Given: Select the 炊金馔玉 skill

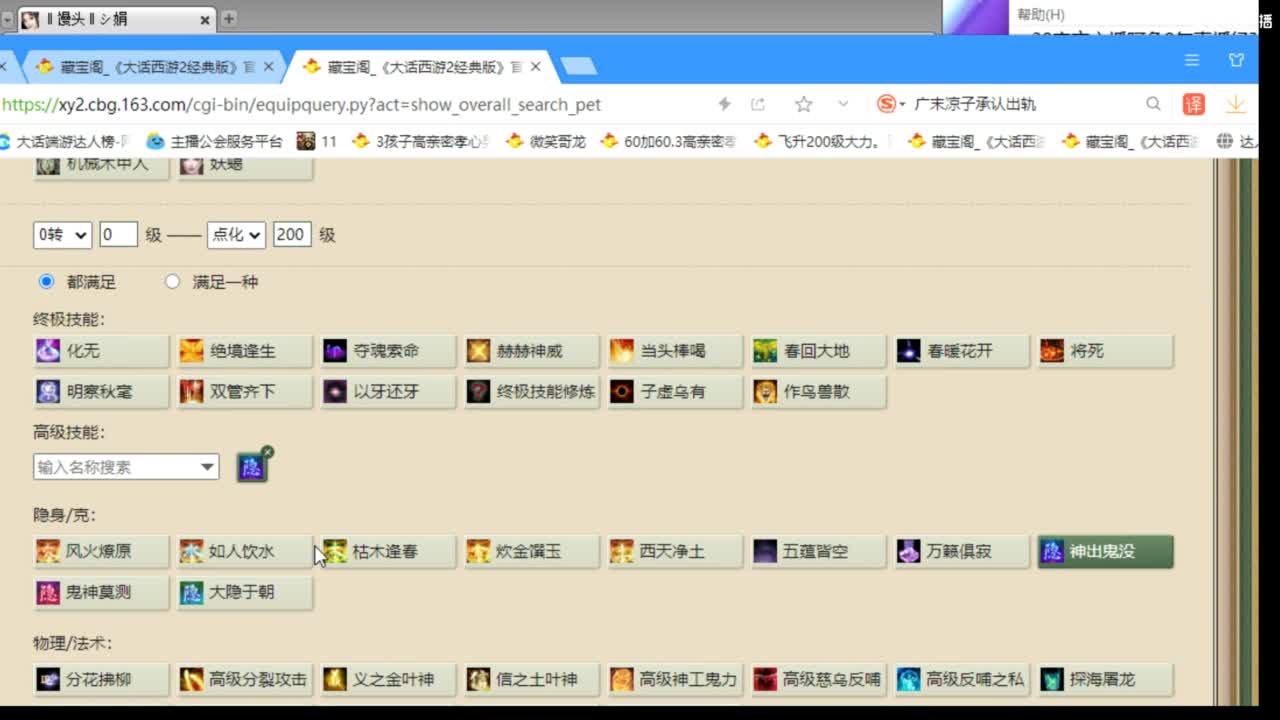Looking at the screenshot, I should 531,551.
